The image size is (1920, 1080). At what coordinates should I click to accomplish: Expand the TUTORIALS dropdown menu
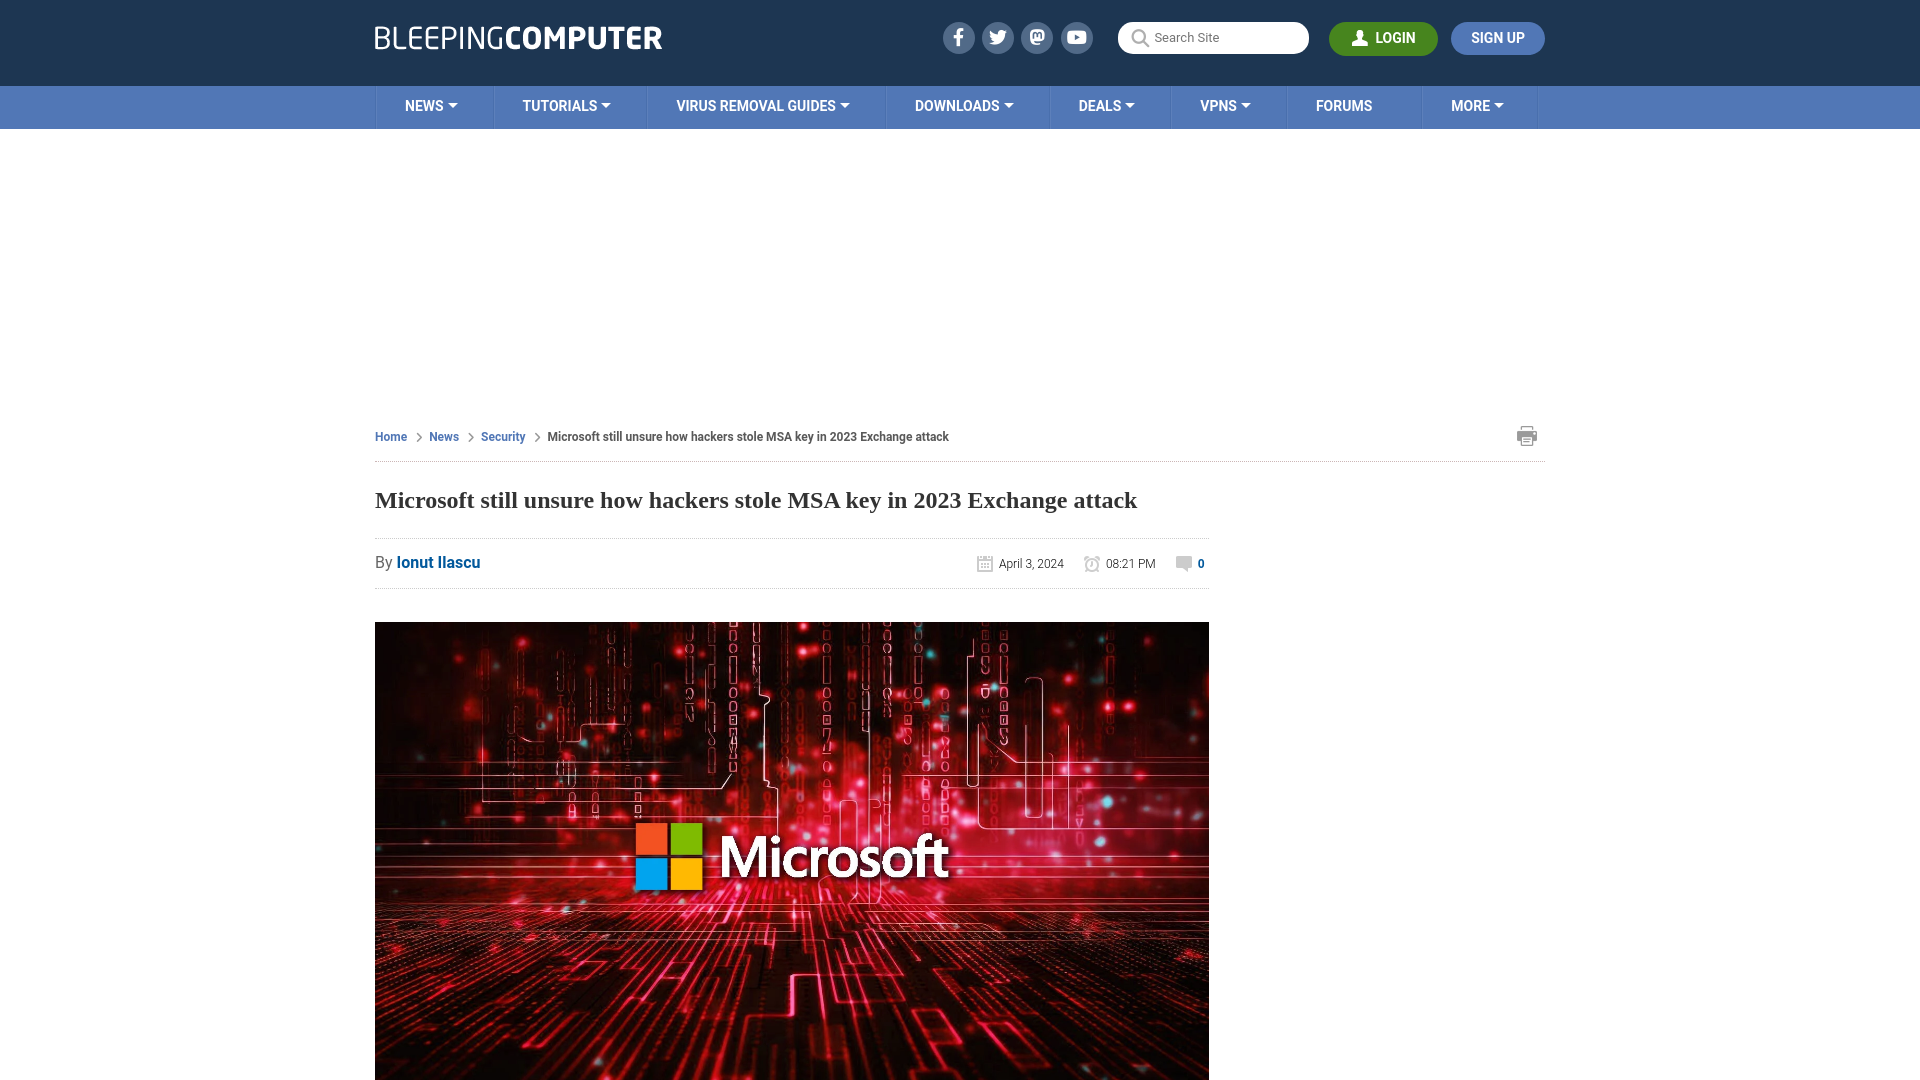(x=566, y=107)
